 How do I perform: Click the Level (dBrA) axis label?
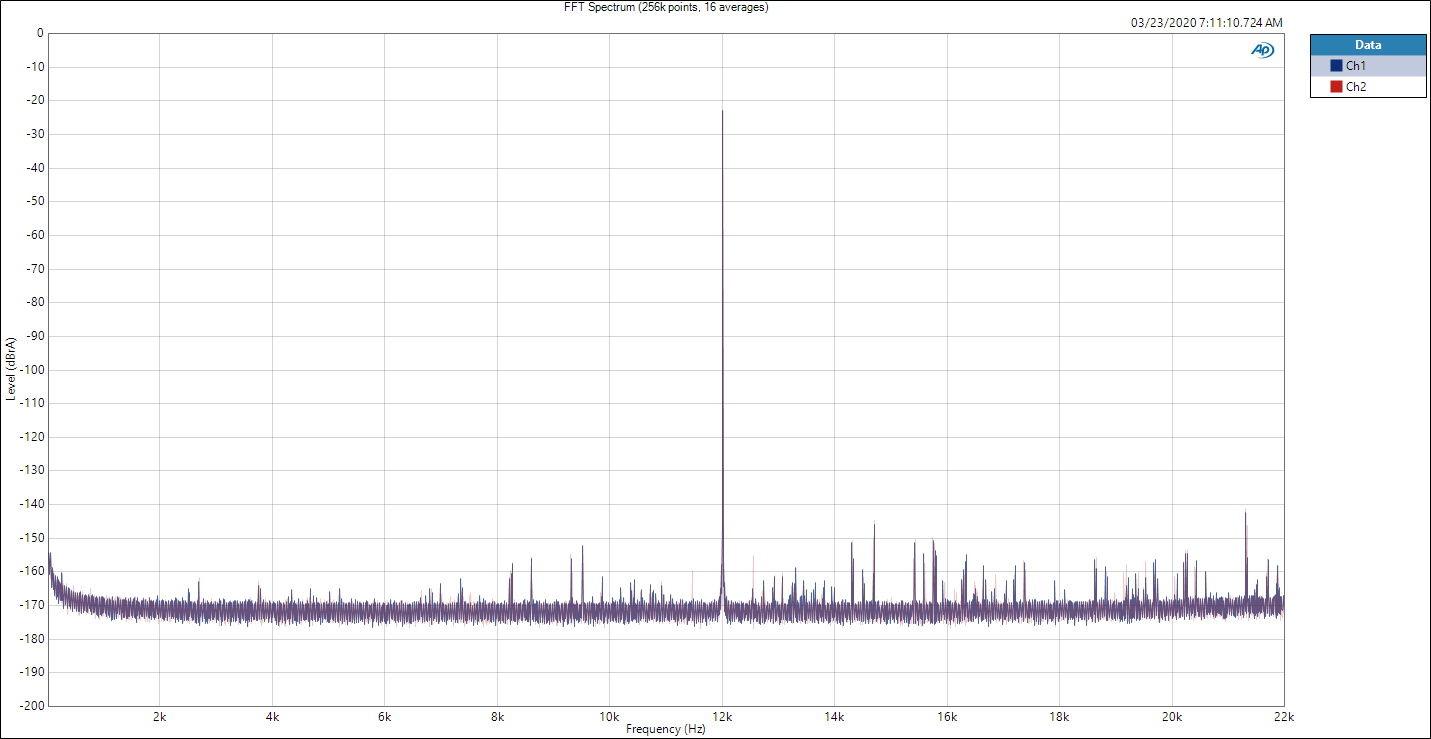tap(10, 369)
